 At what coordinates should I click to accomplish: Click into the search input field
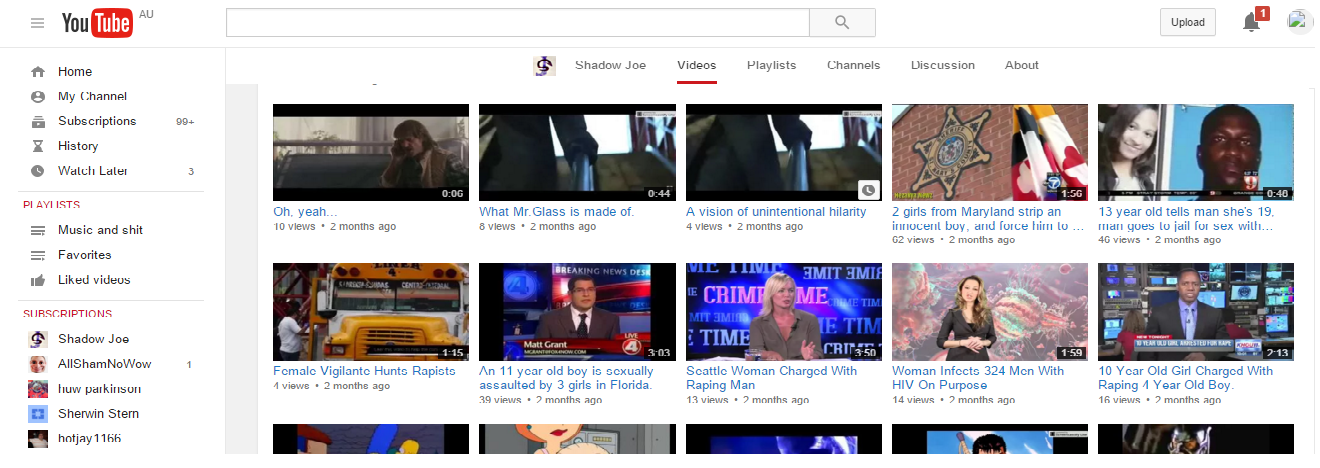517,22
